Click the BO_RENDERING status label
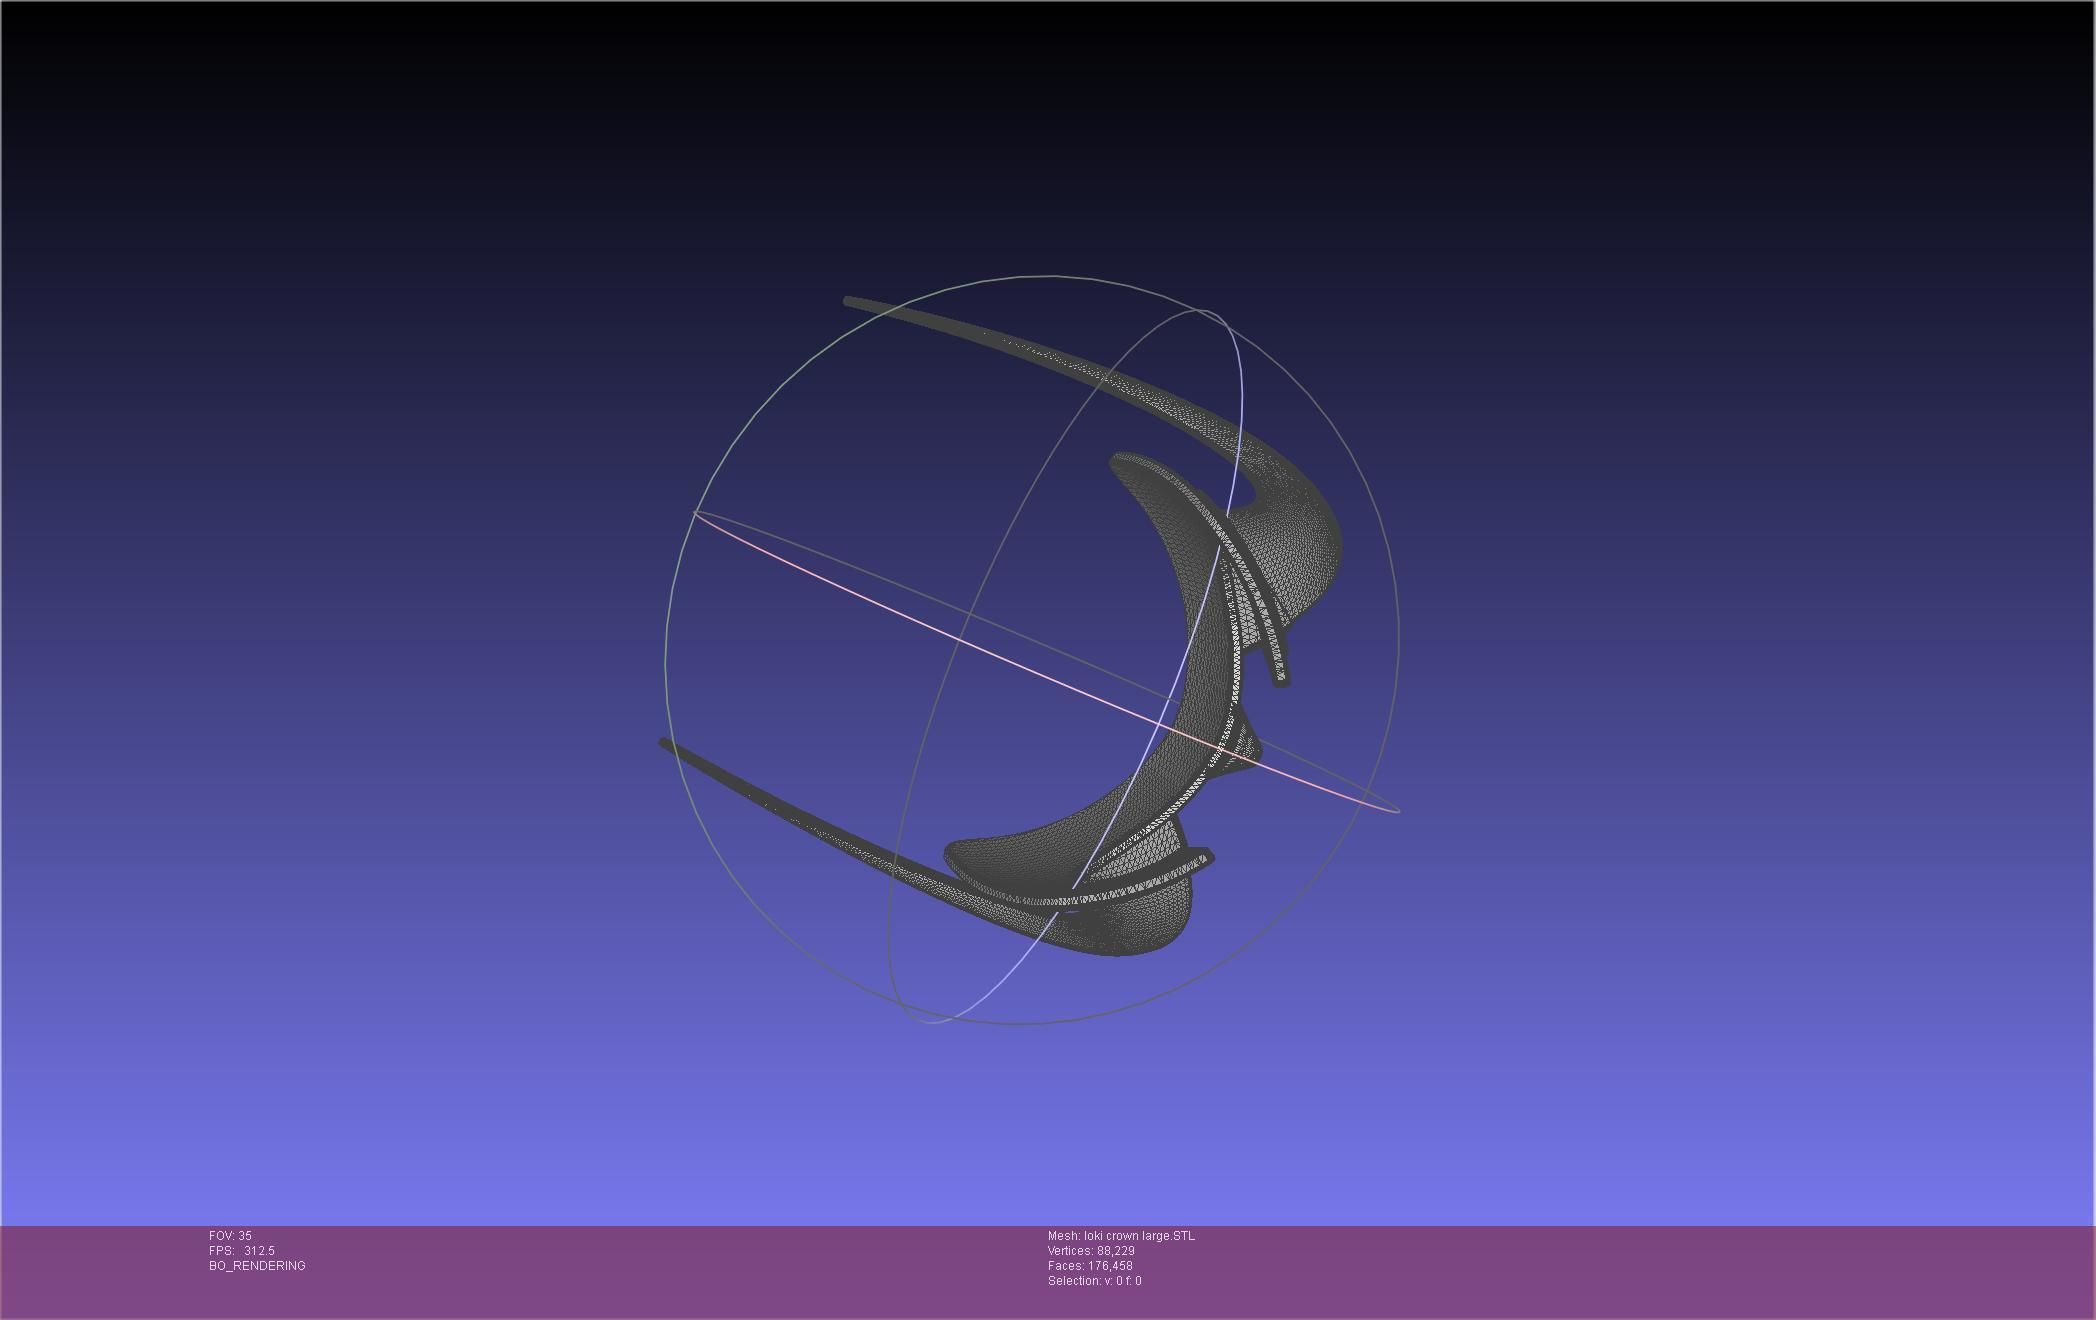The image size is (2096, 1320). pyautogui.click(x=257, y=1266)
